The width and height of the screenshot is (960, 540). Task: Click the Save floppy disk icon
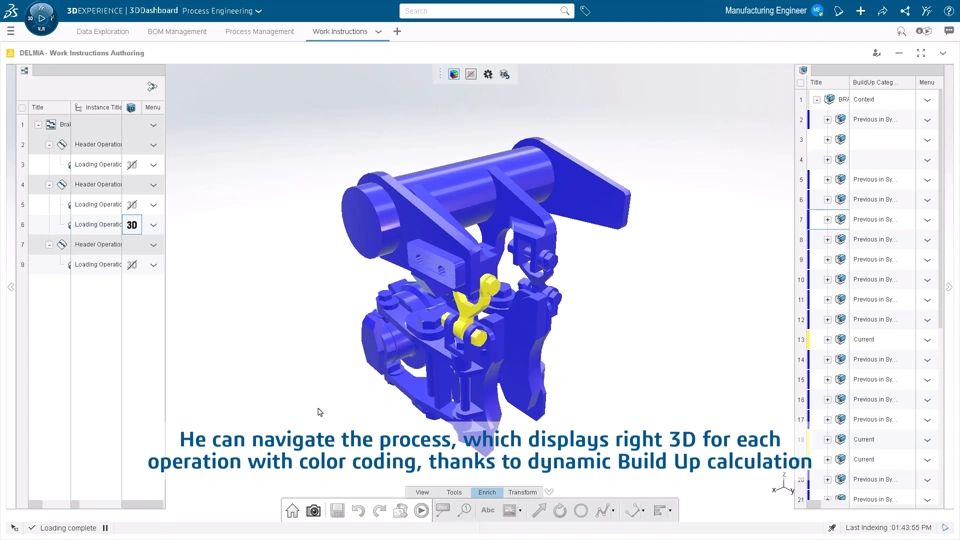337,511
